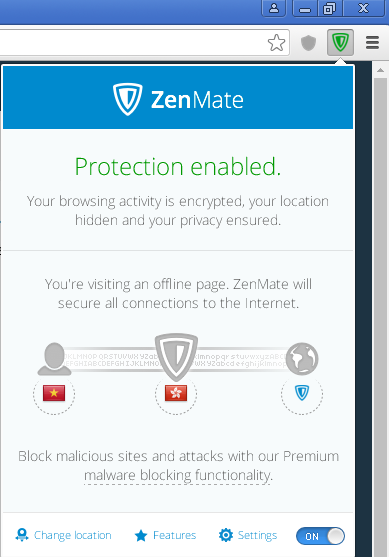Click the Hong Kong flag server icon
Image resolution: width=389 pixels, height=557 pixels.
tap(176, 393)
